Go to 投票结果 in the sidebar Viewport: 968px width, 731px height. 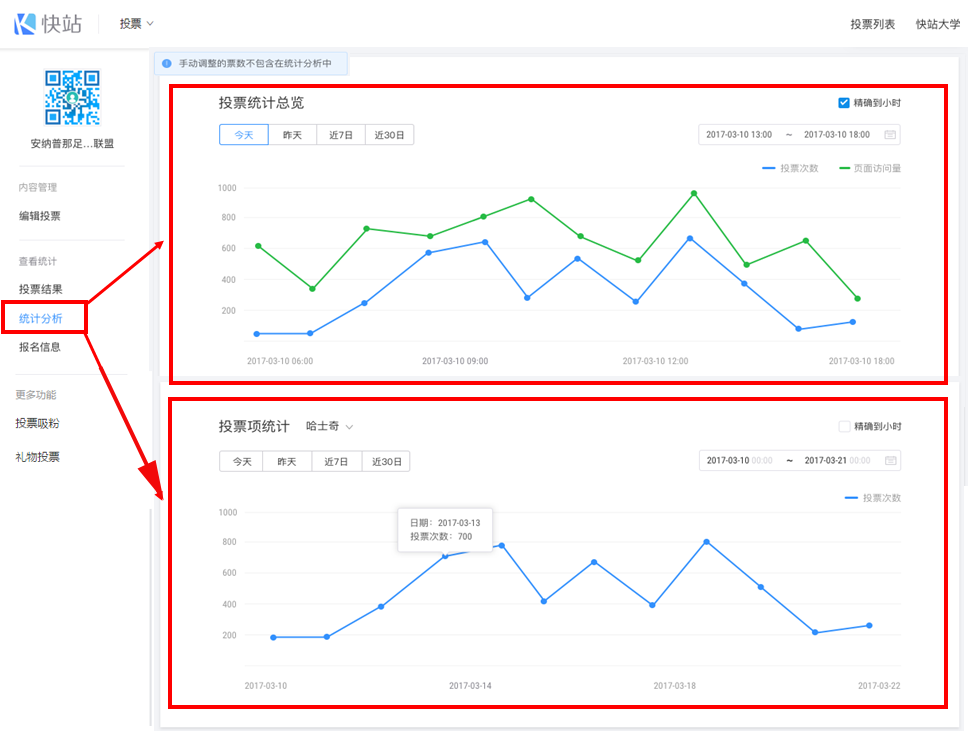coord(40,289)
